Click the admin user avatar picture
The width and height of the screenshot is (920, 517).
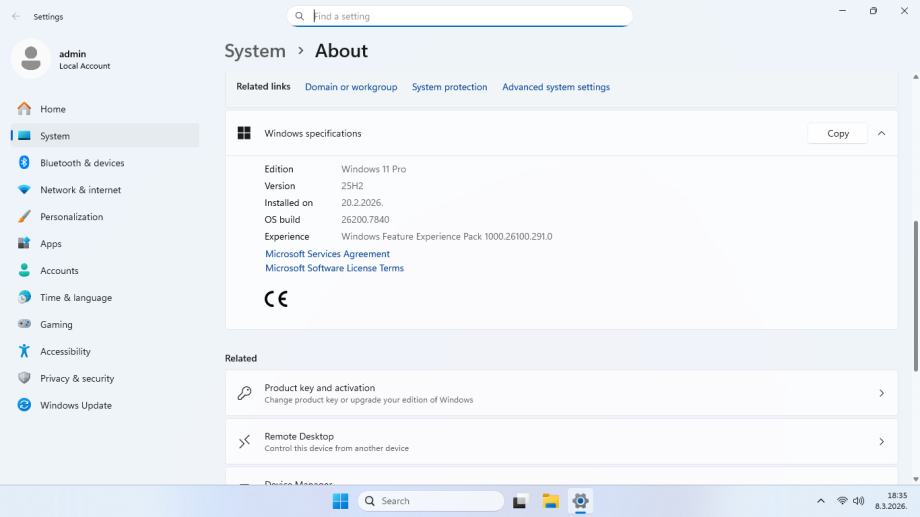click(x=31, y=59)
